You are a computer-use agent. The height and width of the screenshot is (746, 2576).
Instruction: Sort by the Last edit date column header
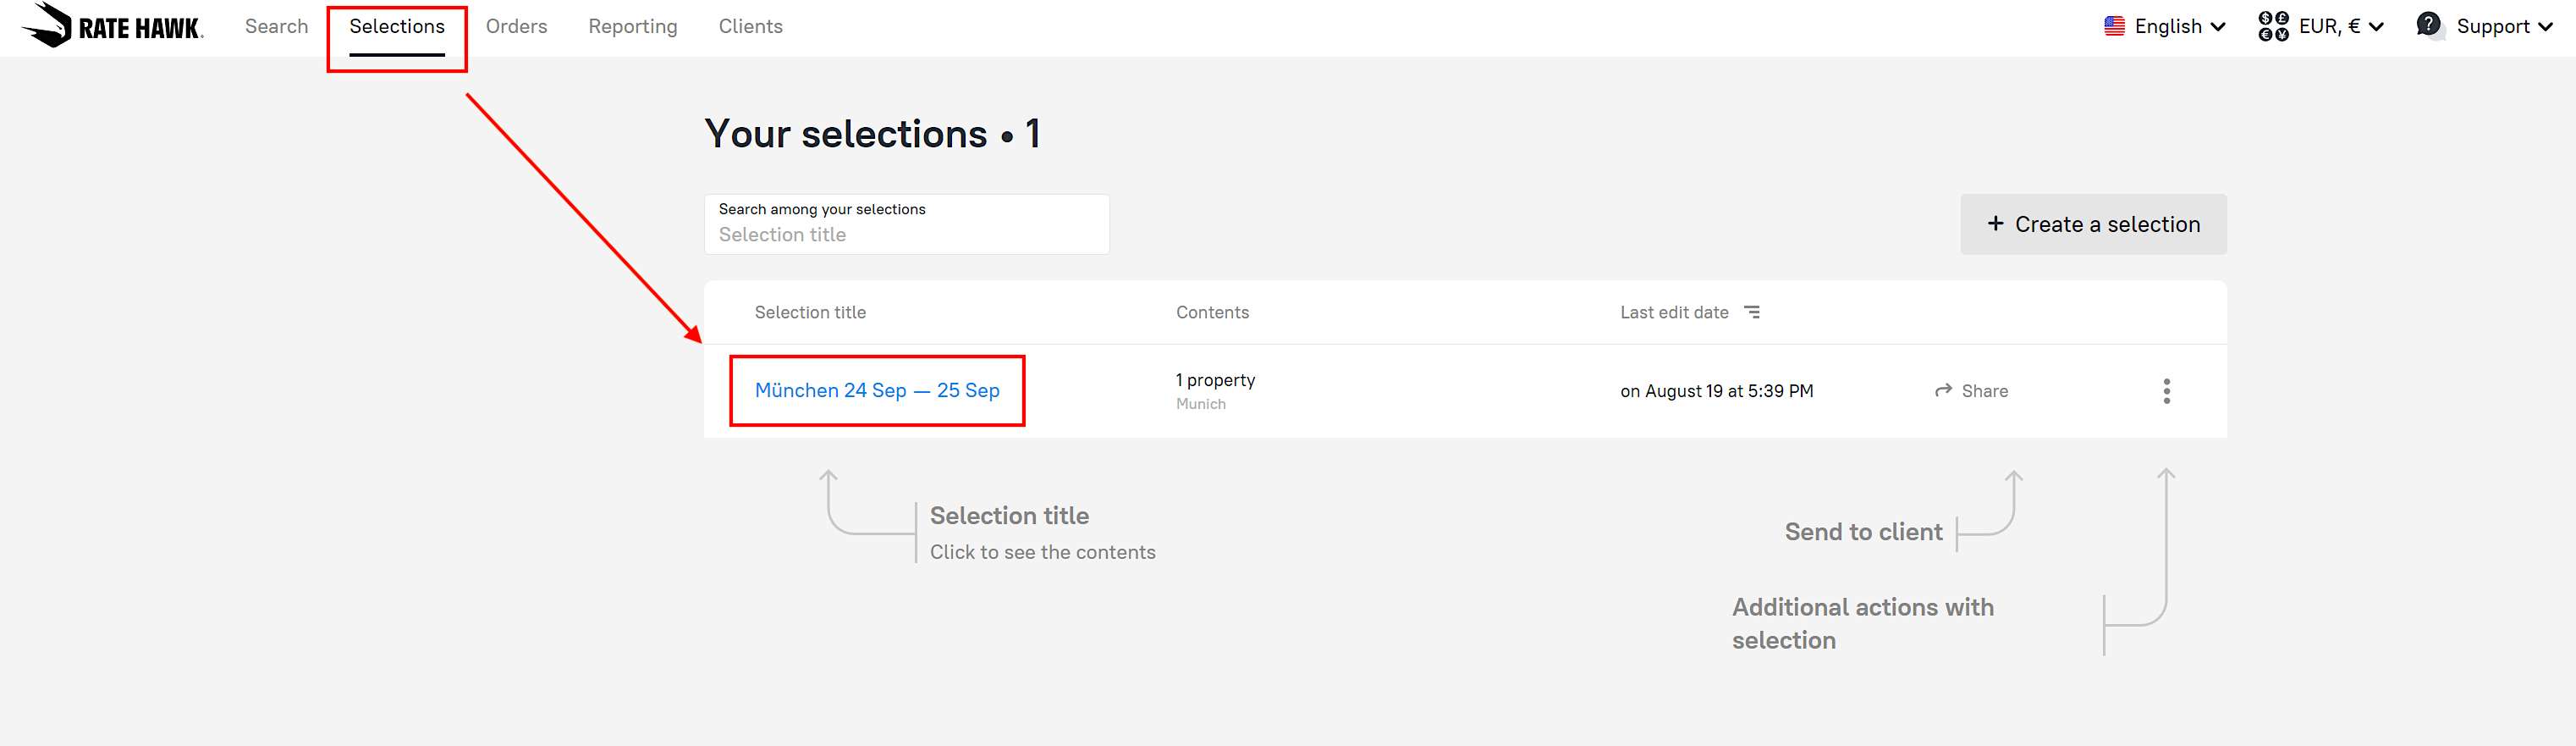coord(1674,312)
